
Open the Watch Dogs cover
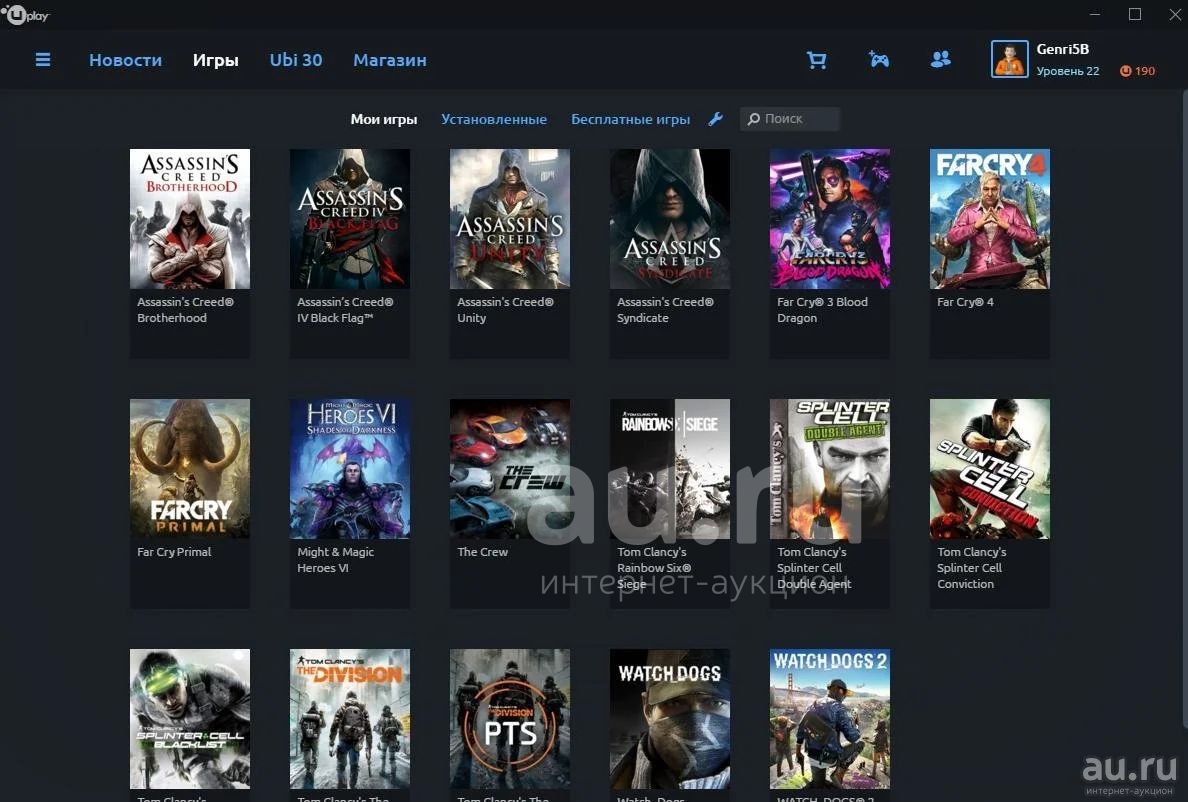[x=670, y=719]
